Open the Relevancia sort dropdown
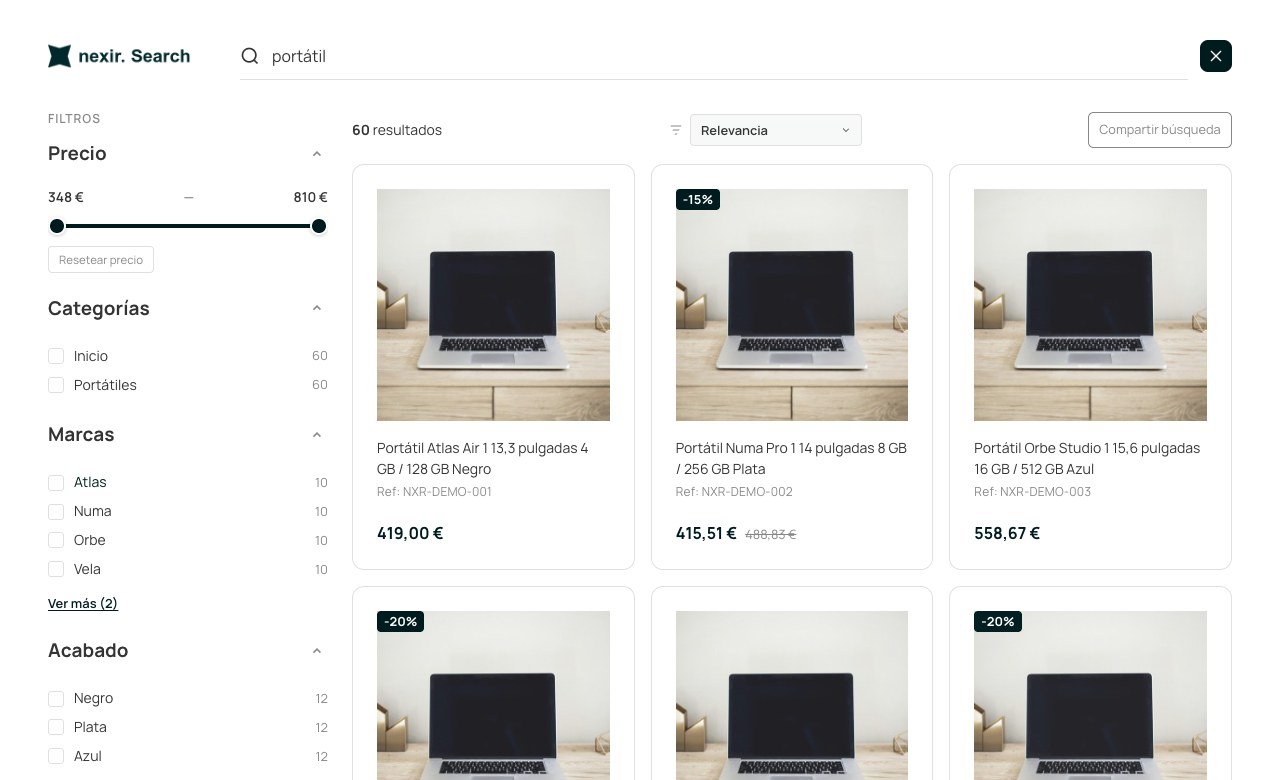Screen dimensions: 1280x780 tap(776, 130)
